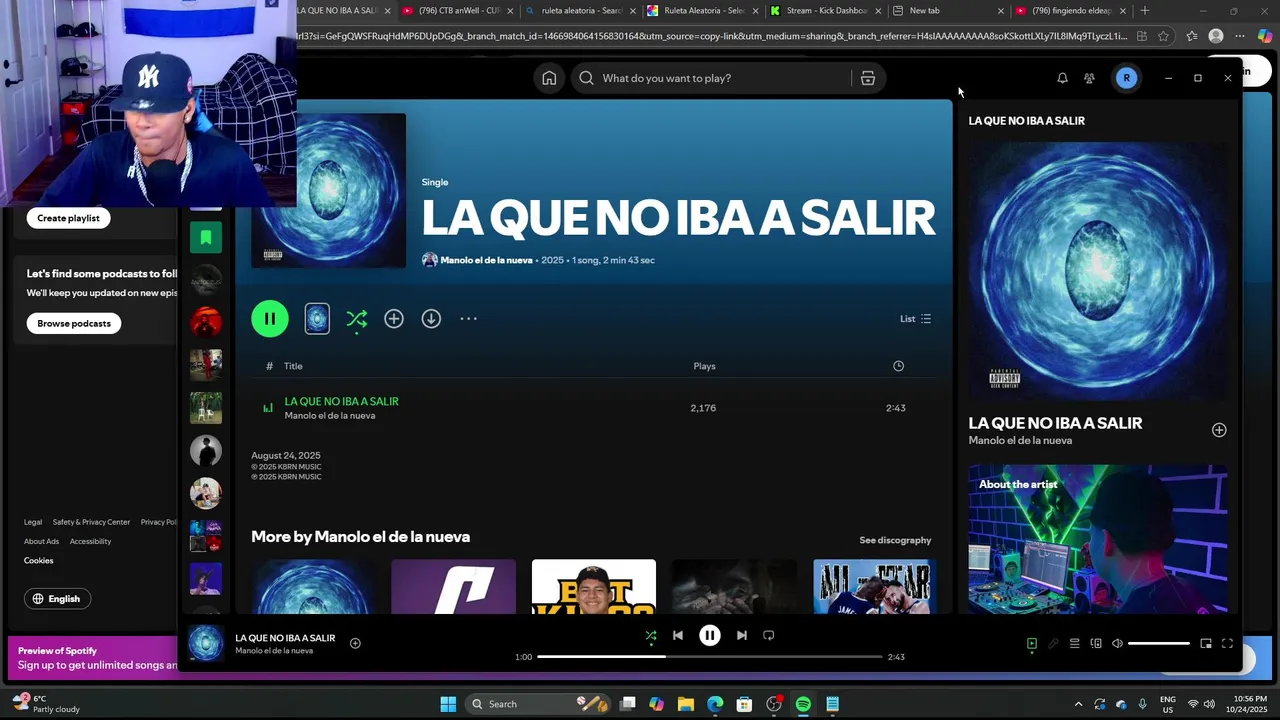Toggle Now Playing view
The height and width of the screenshot is (720, 1280).
(x=1032, y=644)
